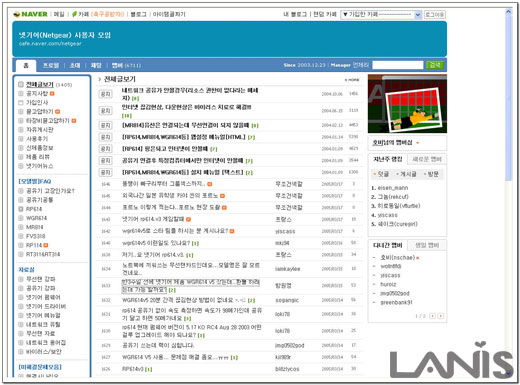Open the 초대 tab
Viewport: 520px width, 385px height.
click(75, 65)
